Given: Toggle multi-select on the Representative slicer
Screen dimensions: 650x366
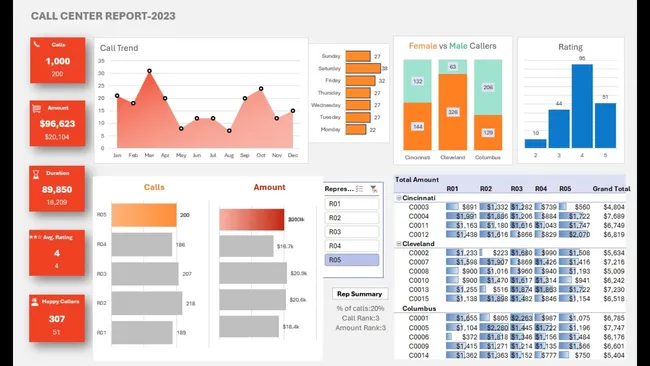Looking at the screenshot, I should [359, 189].
